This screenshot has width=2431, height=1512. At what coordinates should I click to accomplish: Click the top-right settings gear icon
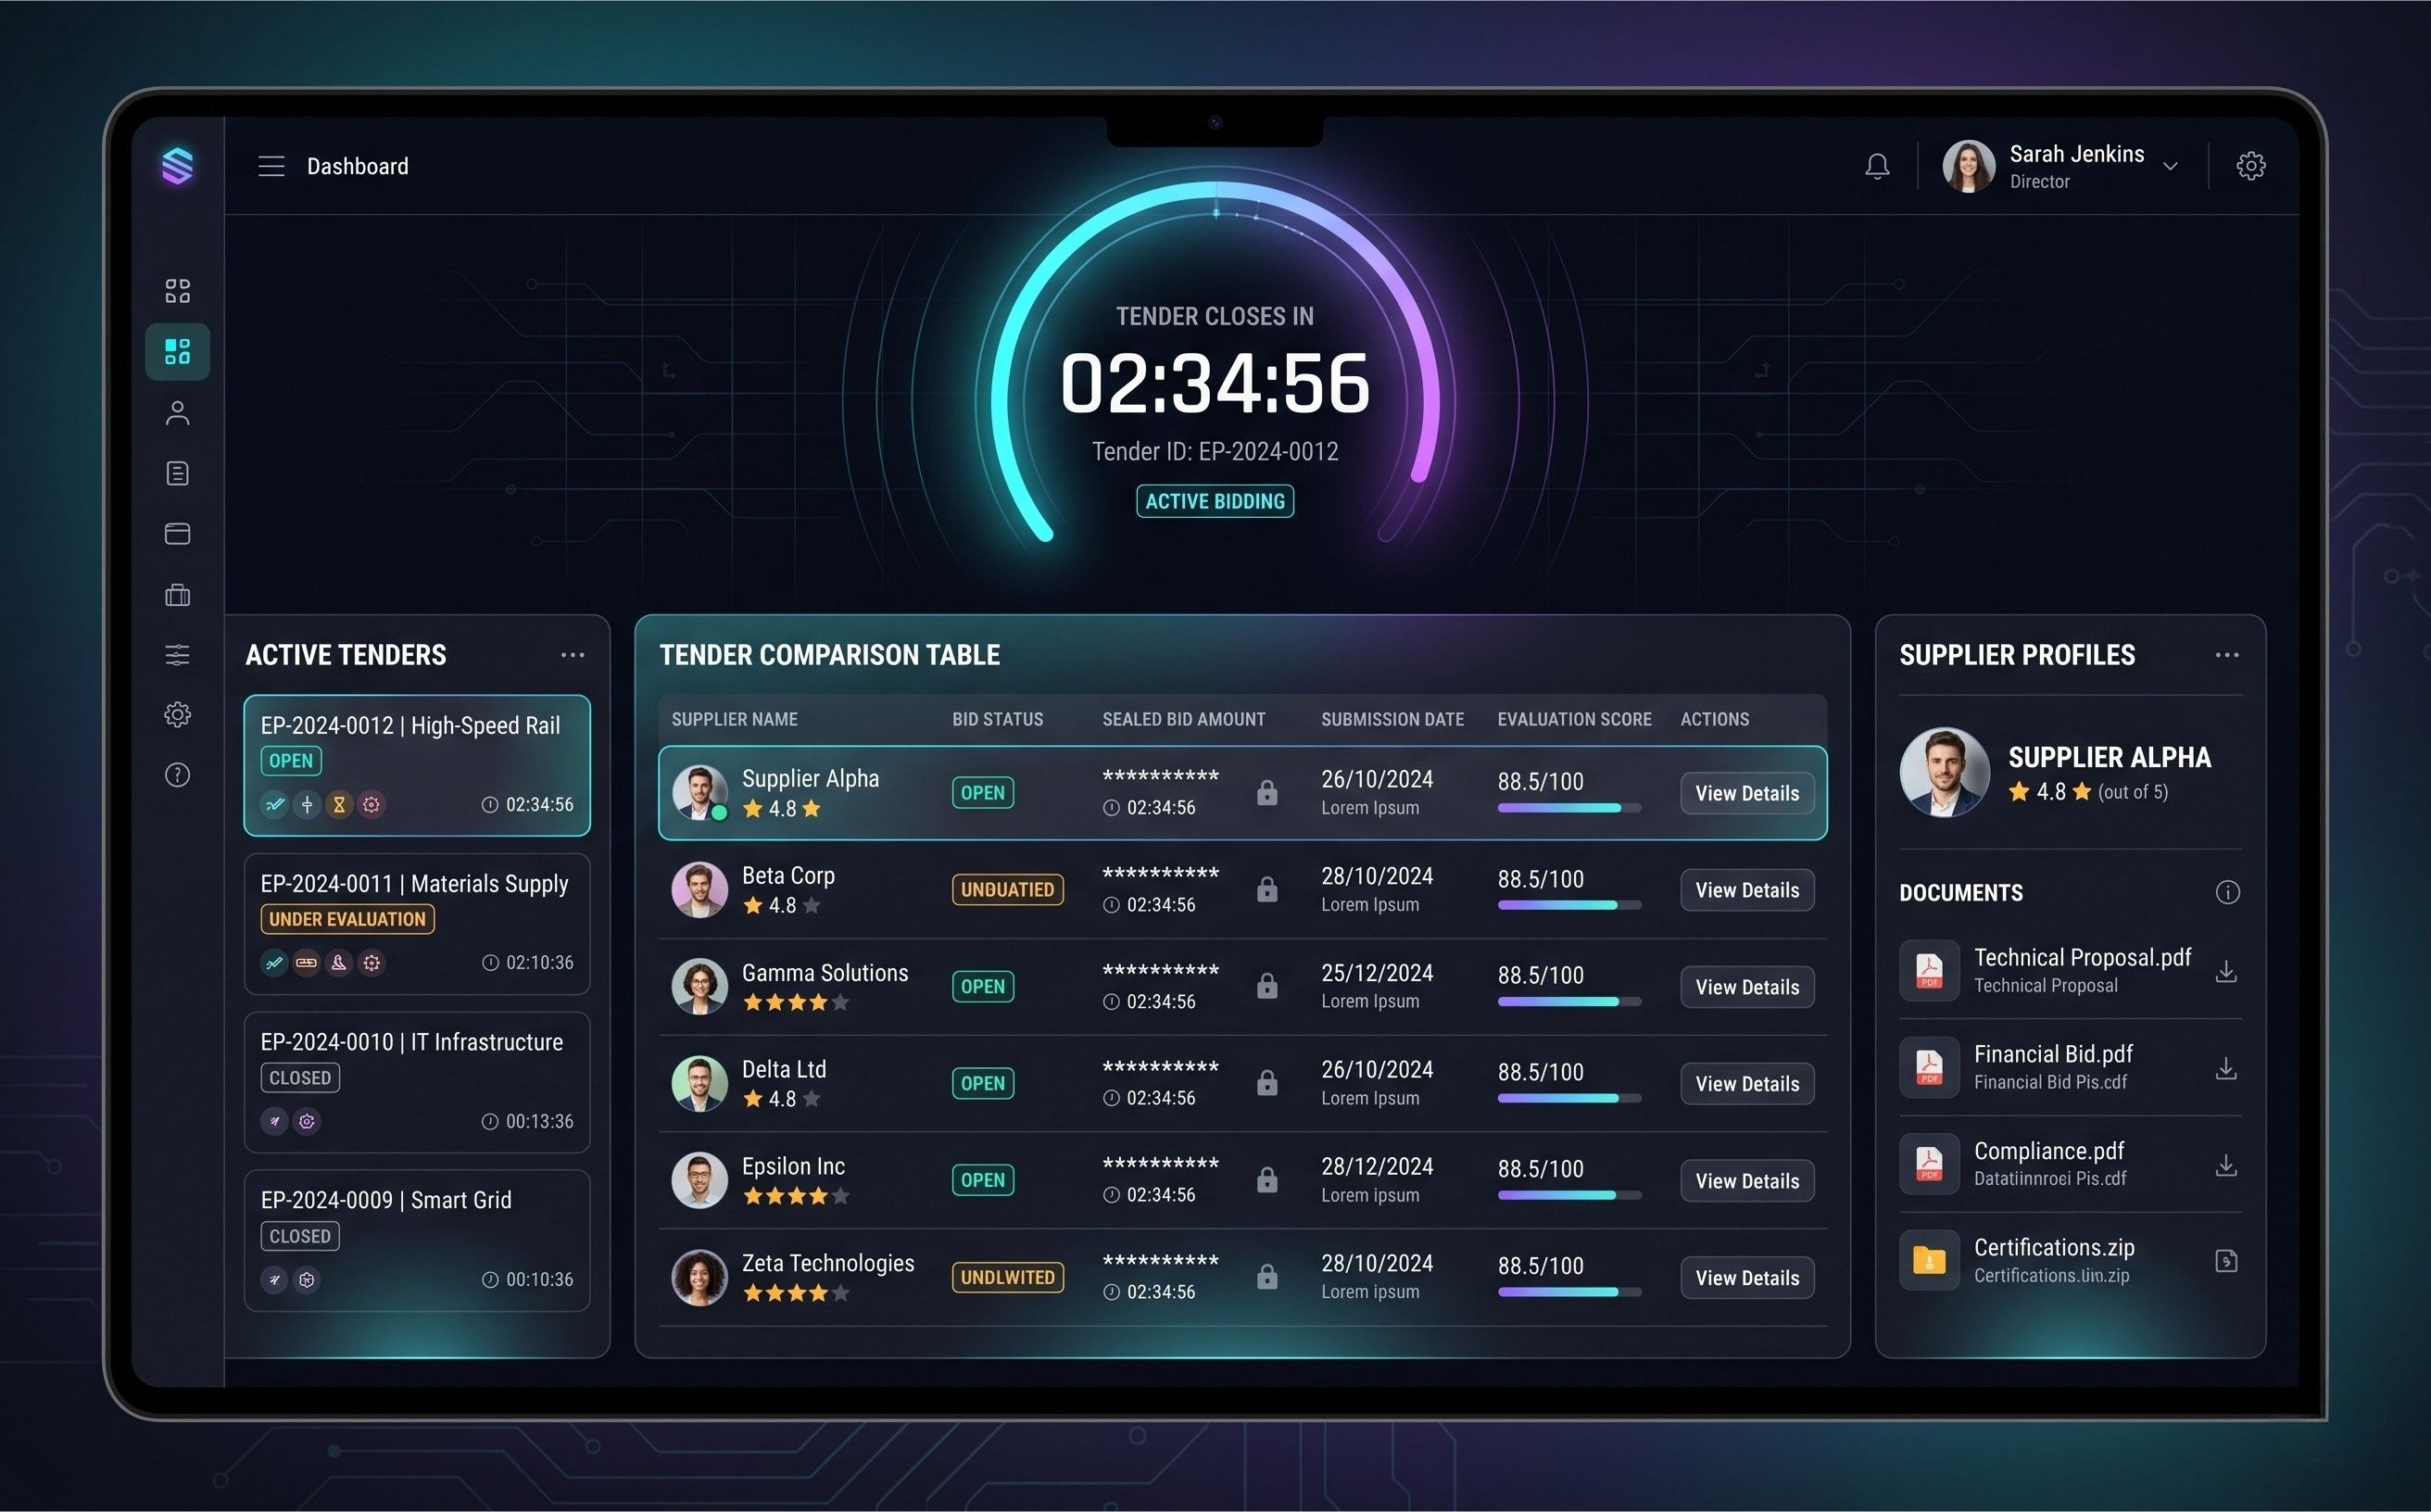point(2250,166)
